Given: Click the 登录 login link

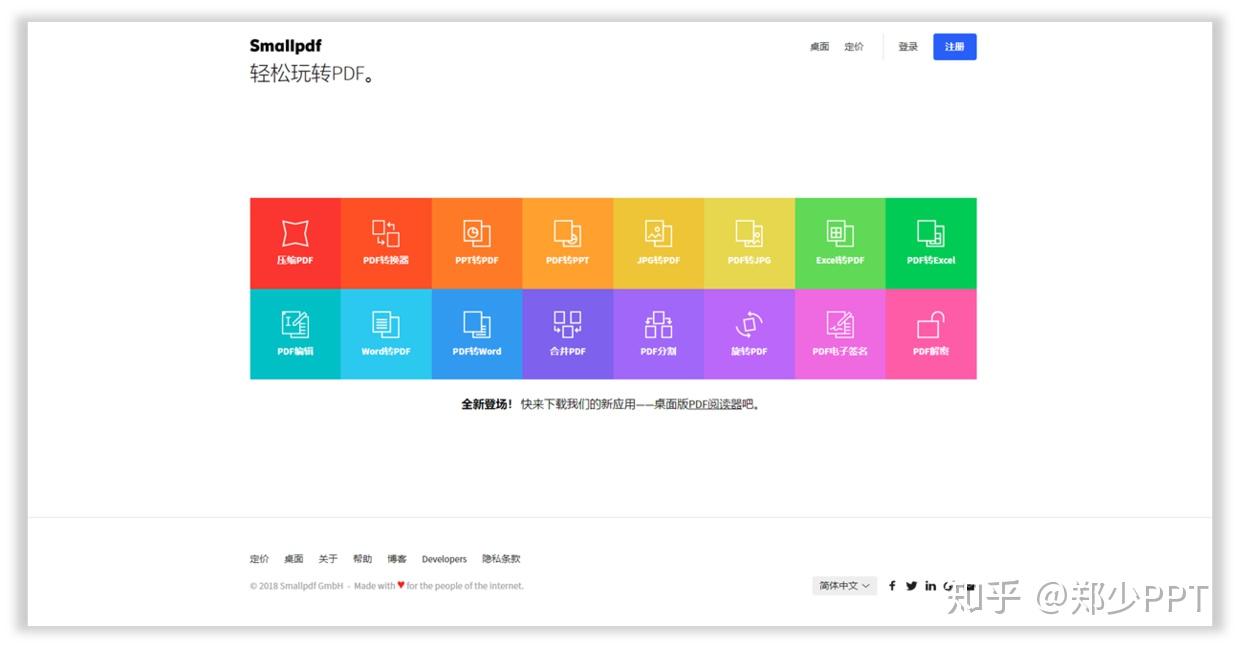Looking at the screenshot, I should [x=908, y=47].
